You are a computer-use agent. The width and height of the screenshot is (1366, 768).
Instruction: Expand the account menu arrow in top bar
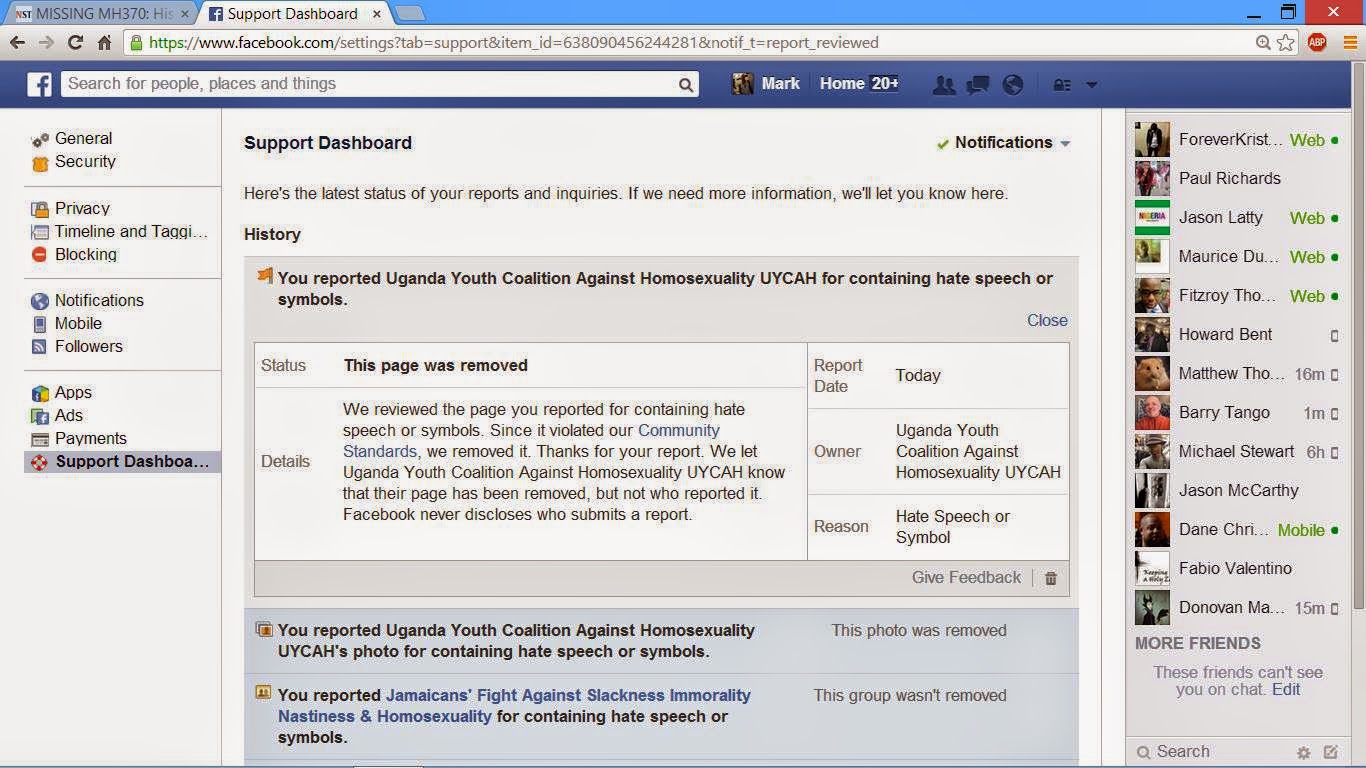coord(1091,85)
